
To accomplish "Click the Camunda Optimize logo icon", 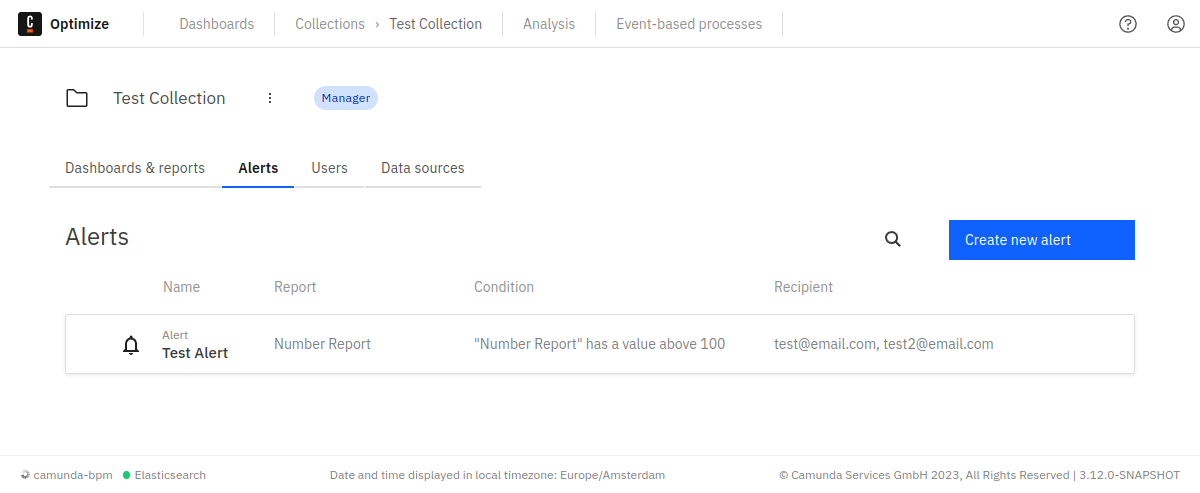I will 30,24.
